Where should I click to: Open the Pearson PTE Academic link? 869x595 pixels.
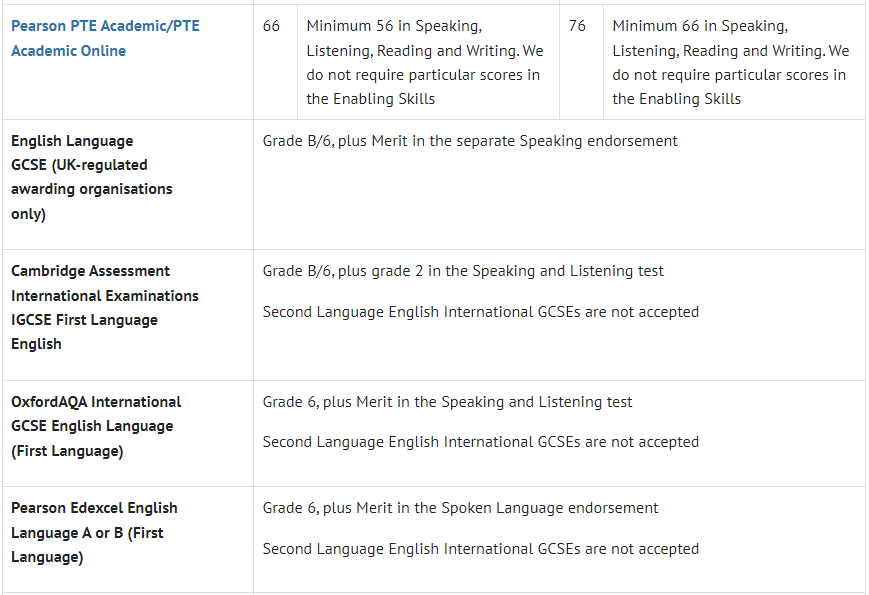[105, 38]
